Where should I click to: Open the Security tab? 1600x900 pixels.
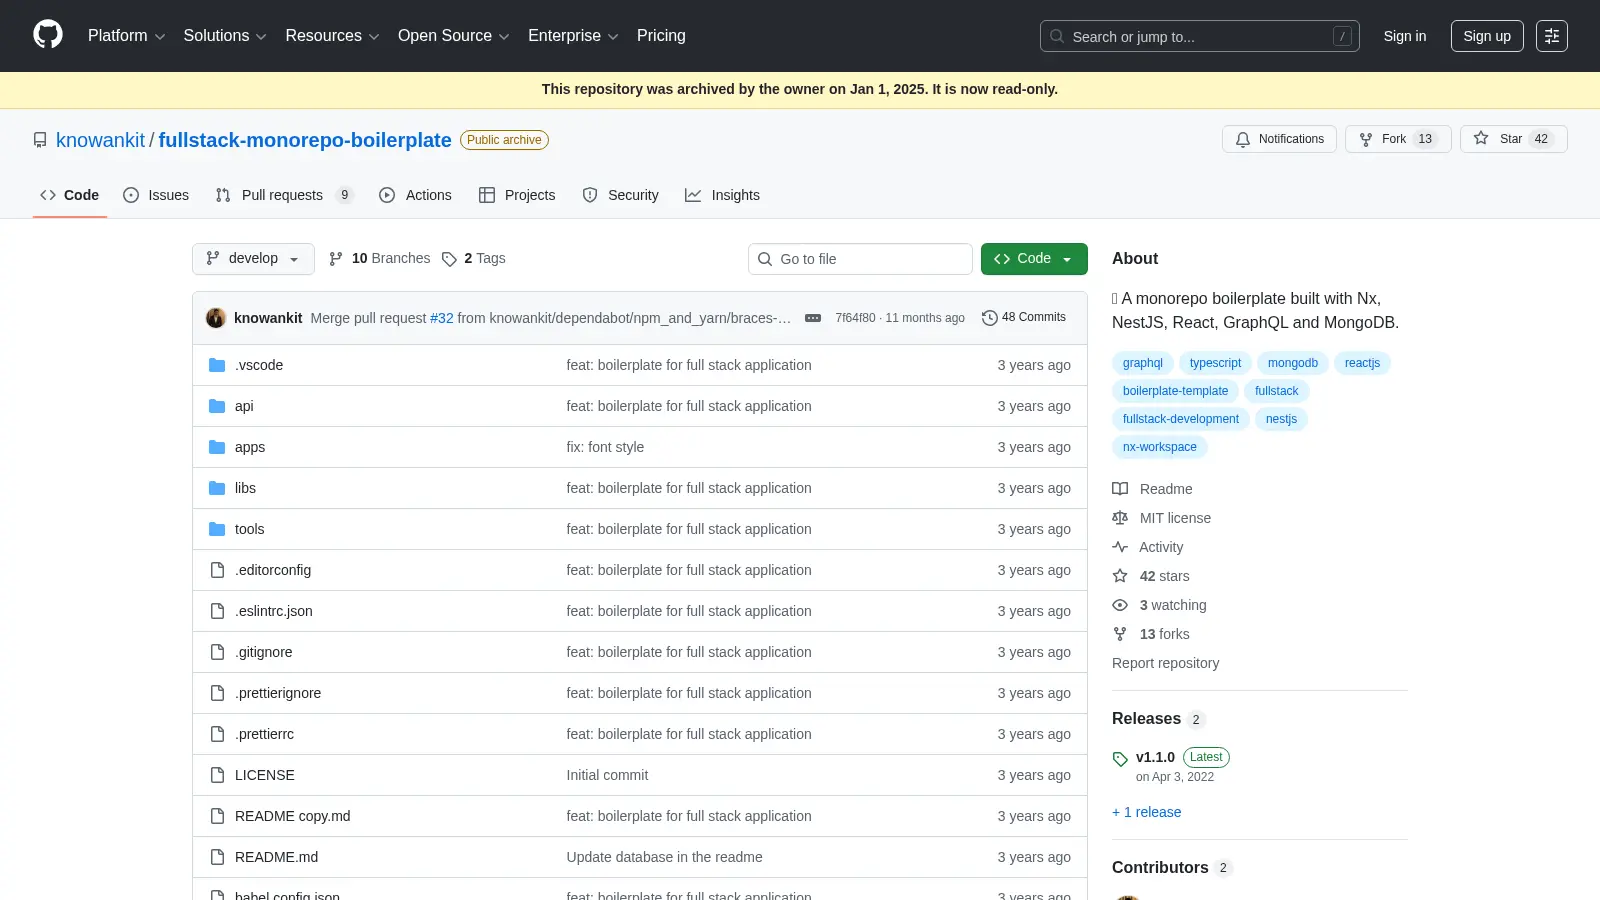[620, 195]
